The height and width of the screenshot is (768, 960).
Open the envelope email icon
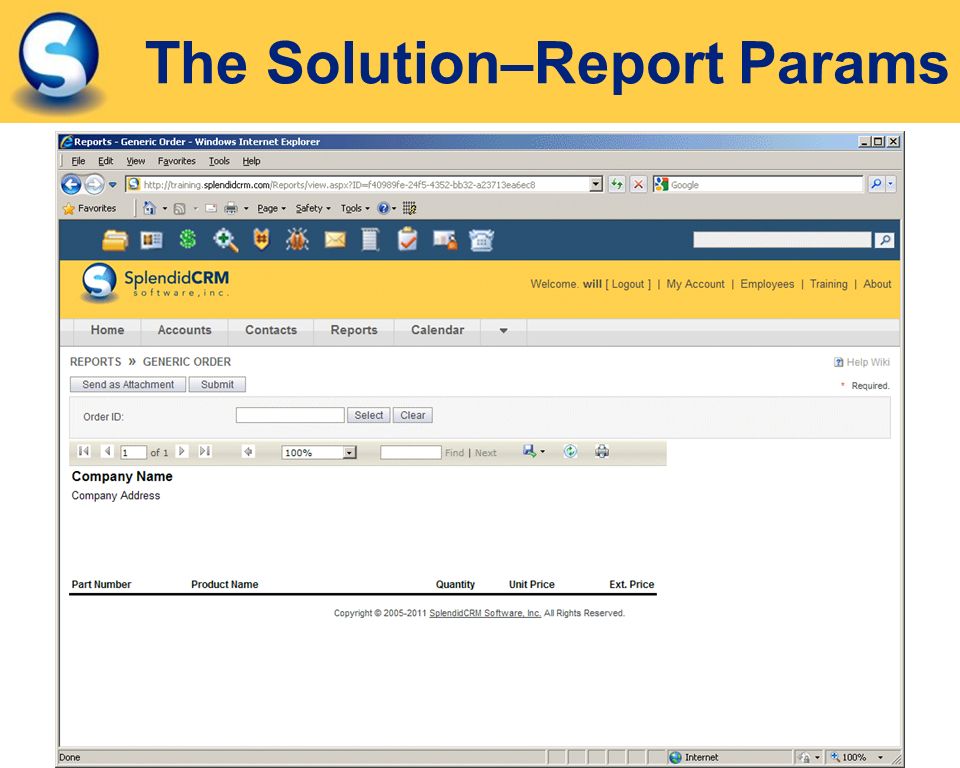pyautogui.click(x=335, y=239)
